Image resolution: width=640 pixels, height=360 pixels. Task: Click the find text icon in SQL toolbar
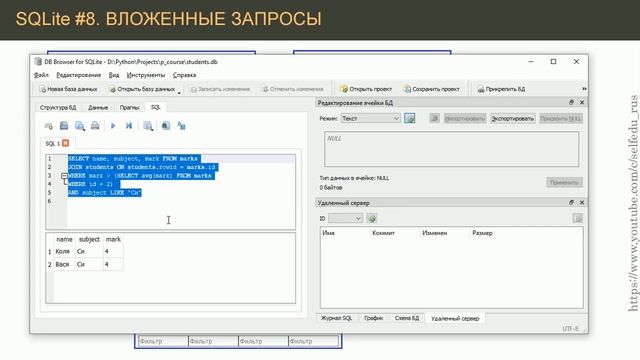click(166, 126)
